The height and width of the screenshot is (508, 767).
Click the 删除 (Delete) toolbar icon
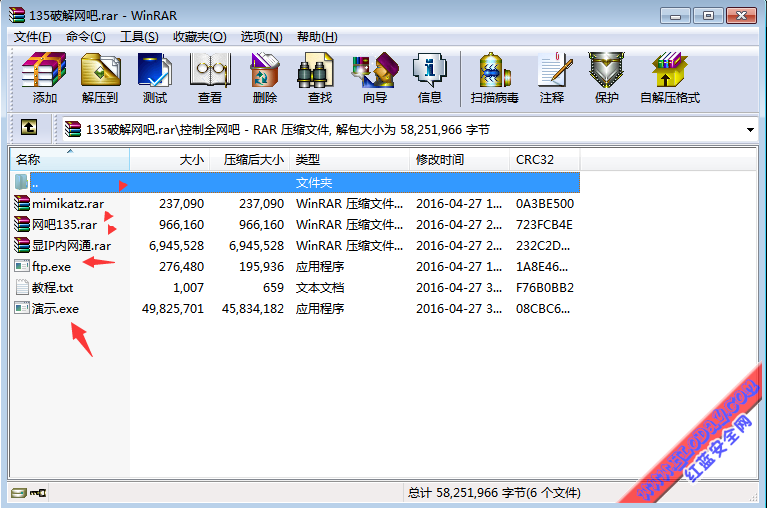265,77
